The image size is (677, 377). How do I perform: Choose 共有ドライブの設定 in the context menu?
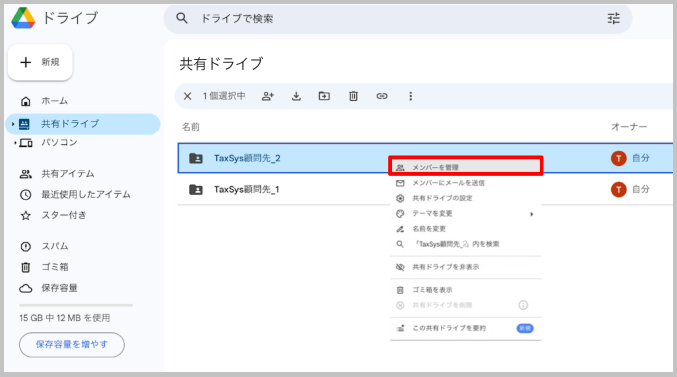click(465, 198)
